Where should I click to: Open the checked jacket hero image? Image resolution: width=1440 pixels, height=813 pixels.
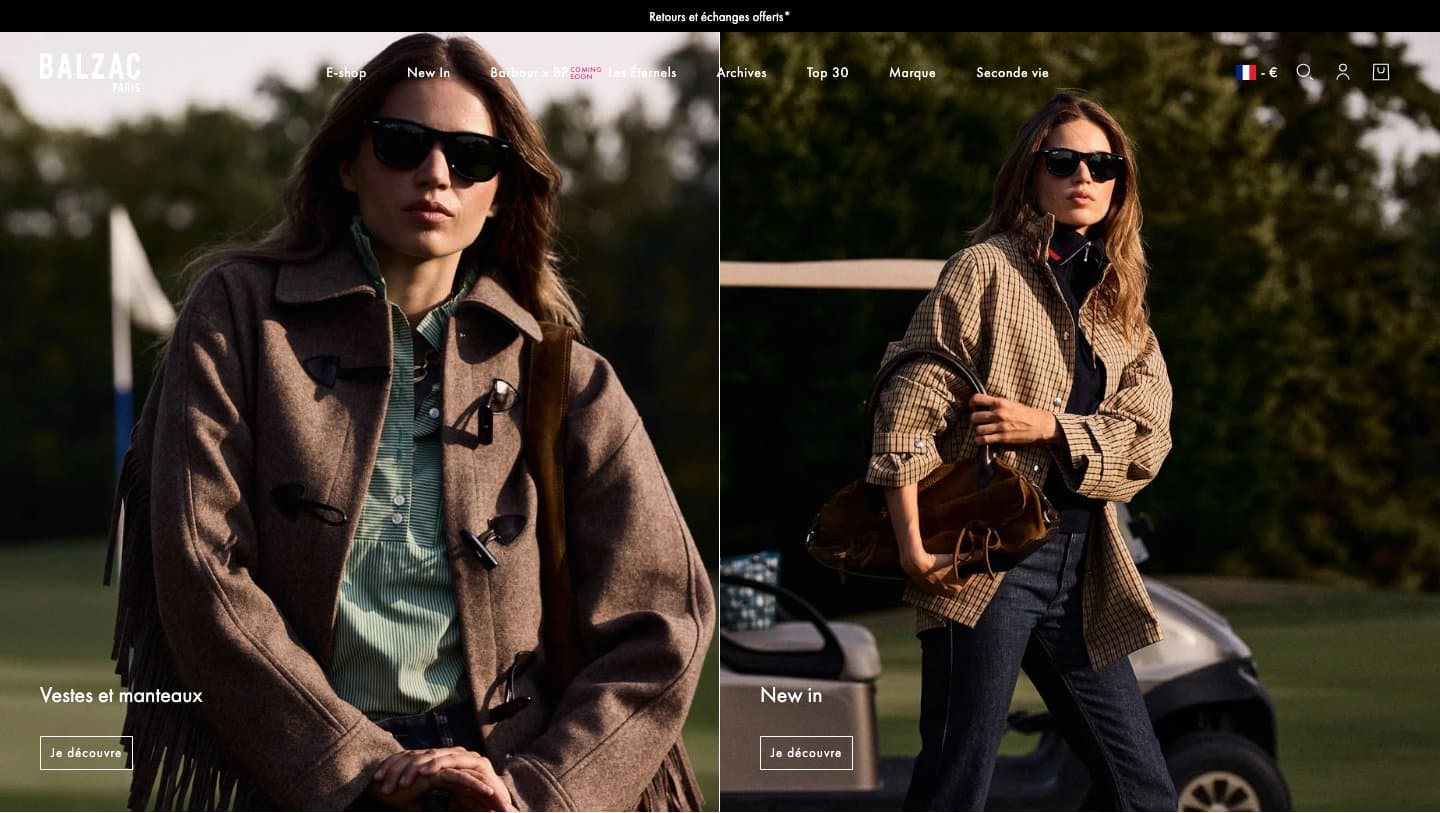pos(1080,421)
